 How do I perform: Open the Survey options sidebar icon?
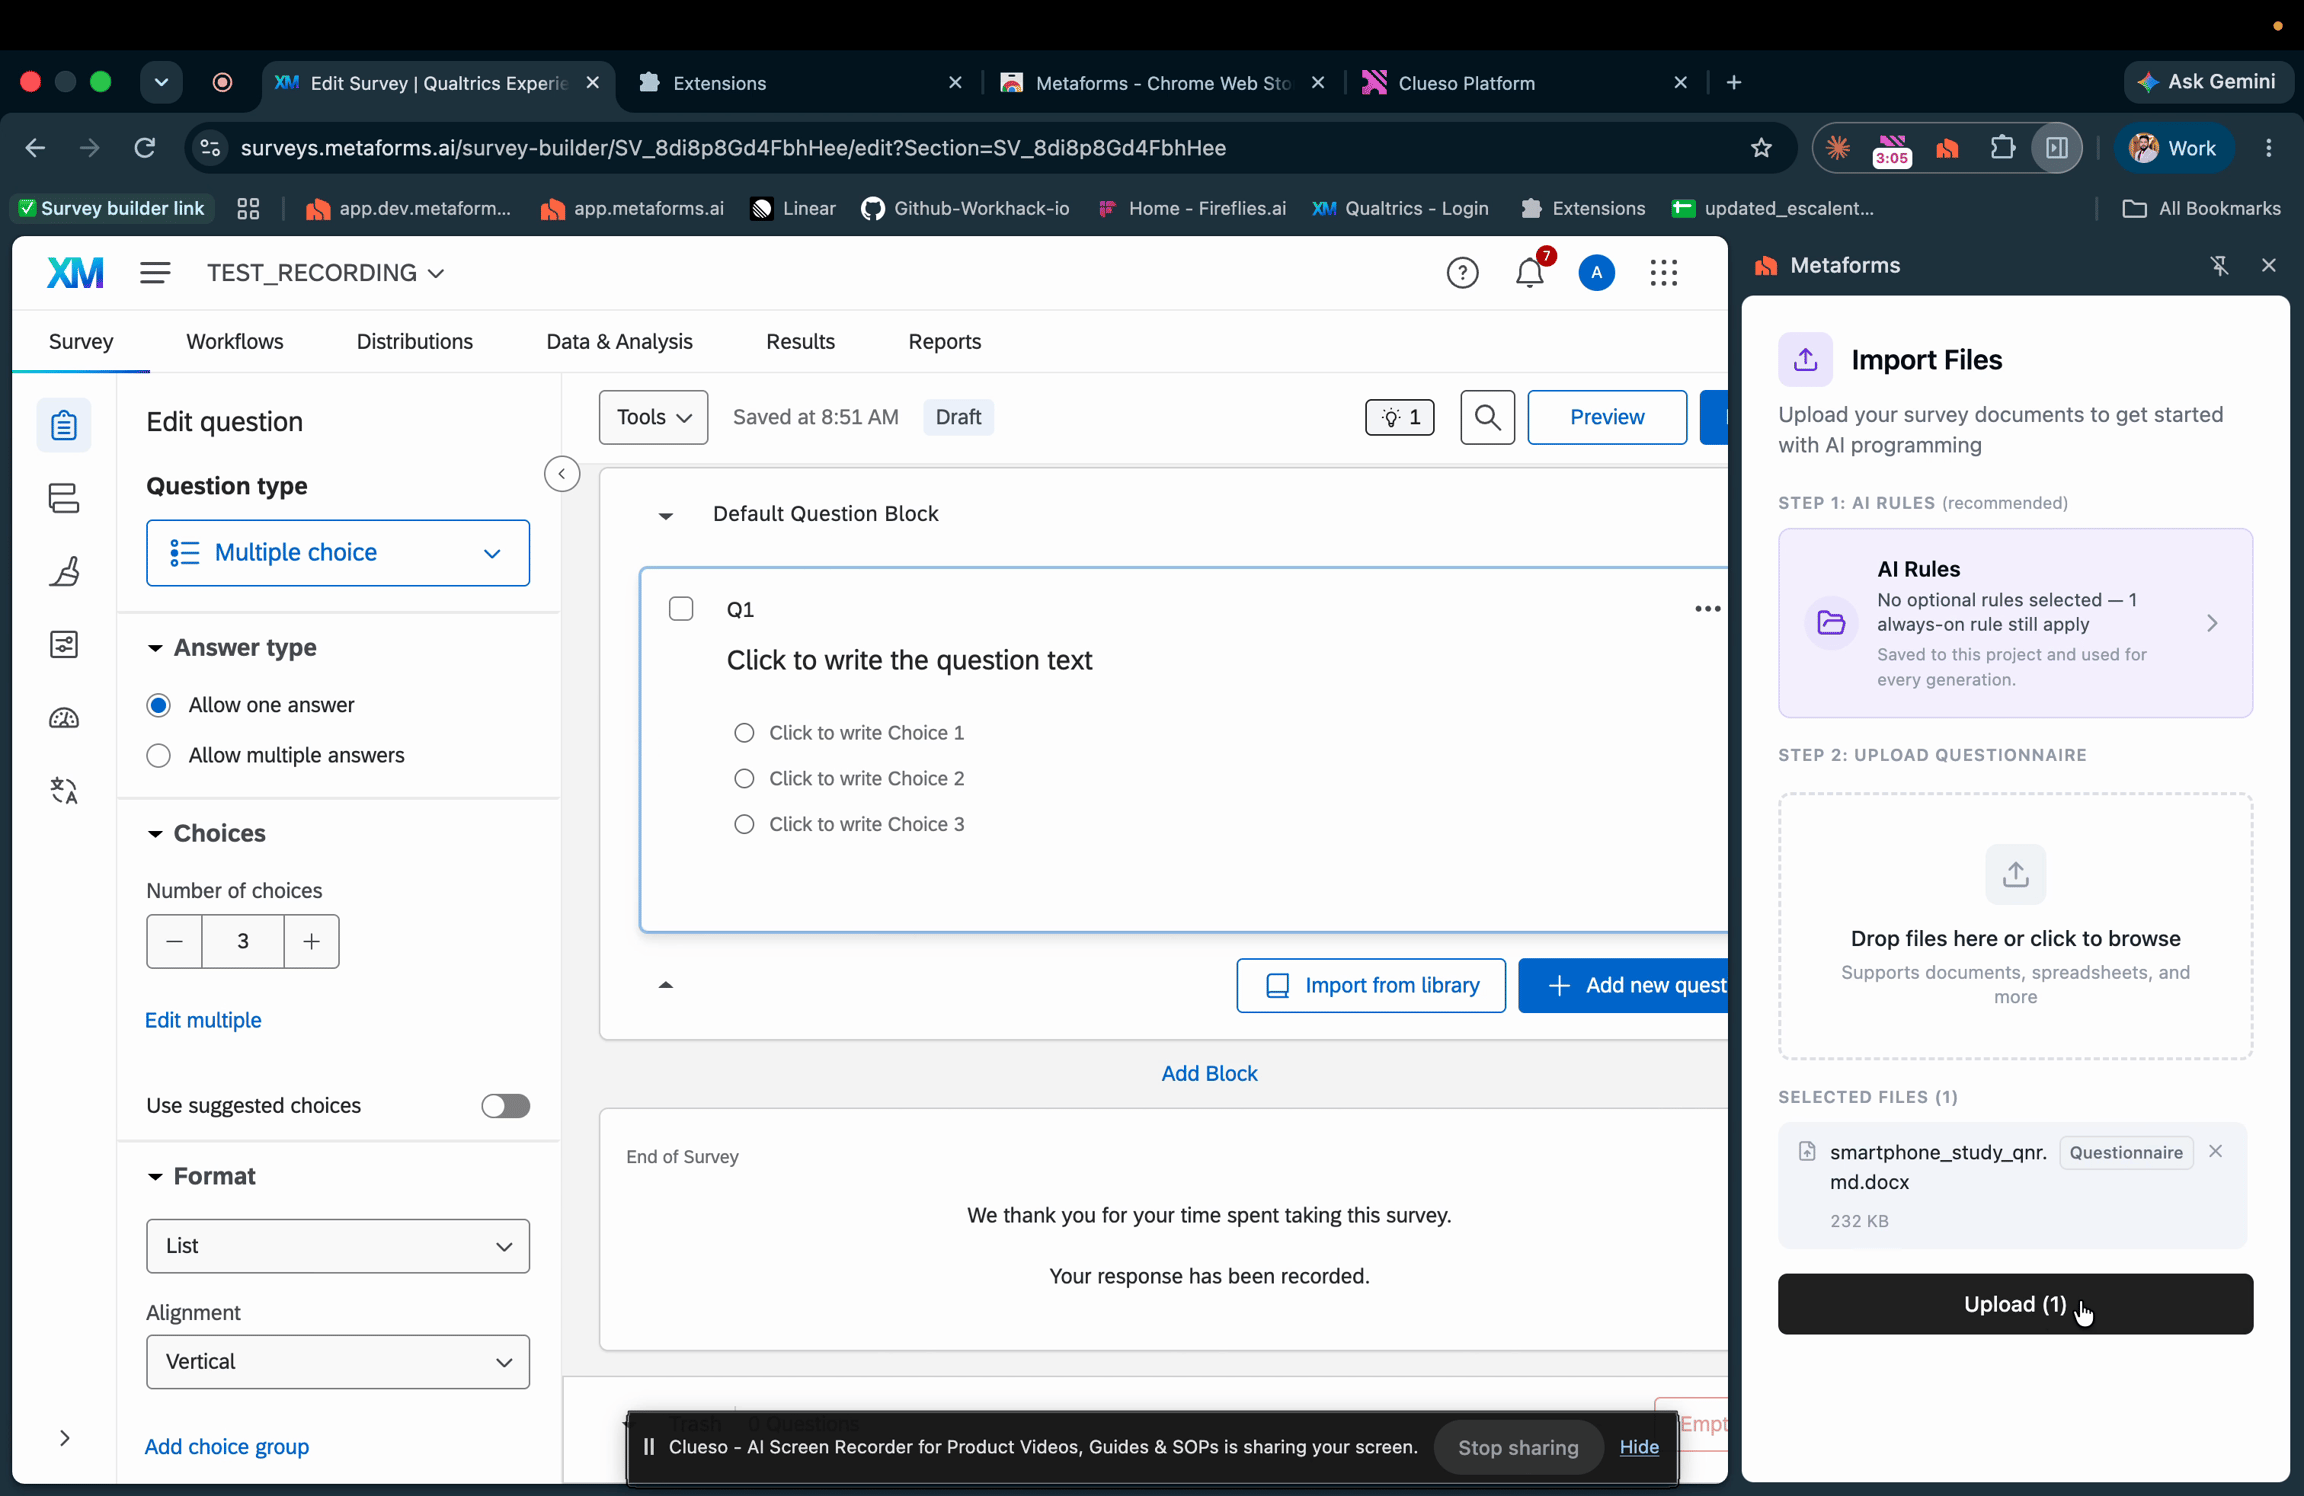click(64, 644)
